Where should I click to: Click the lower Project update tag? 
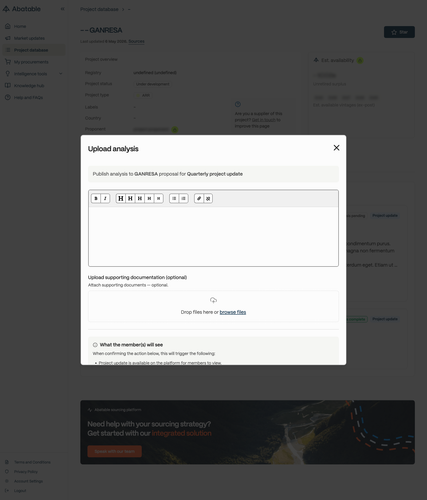[385, 319]
